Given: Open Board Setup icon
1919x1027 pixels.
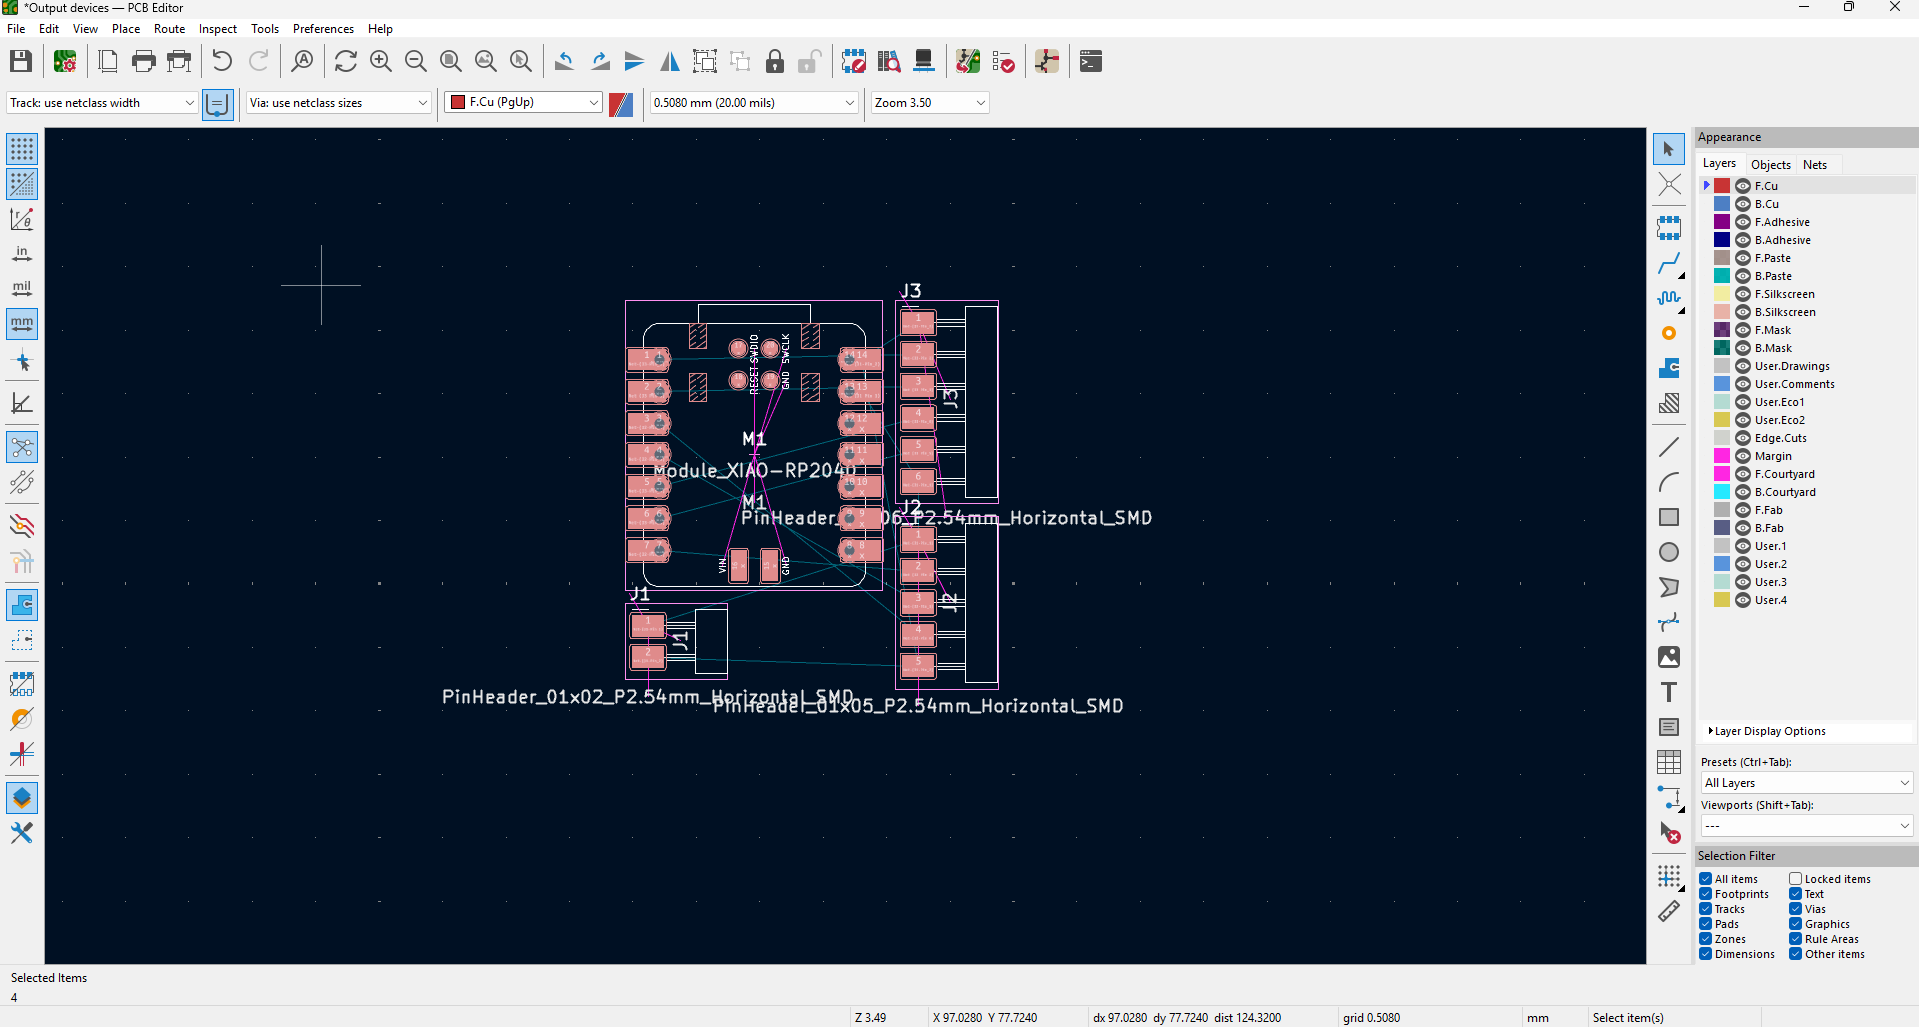Looking at the screenshot, I should pos(65,62).
